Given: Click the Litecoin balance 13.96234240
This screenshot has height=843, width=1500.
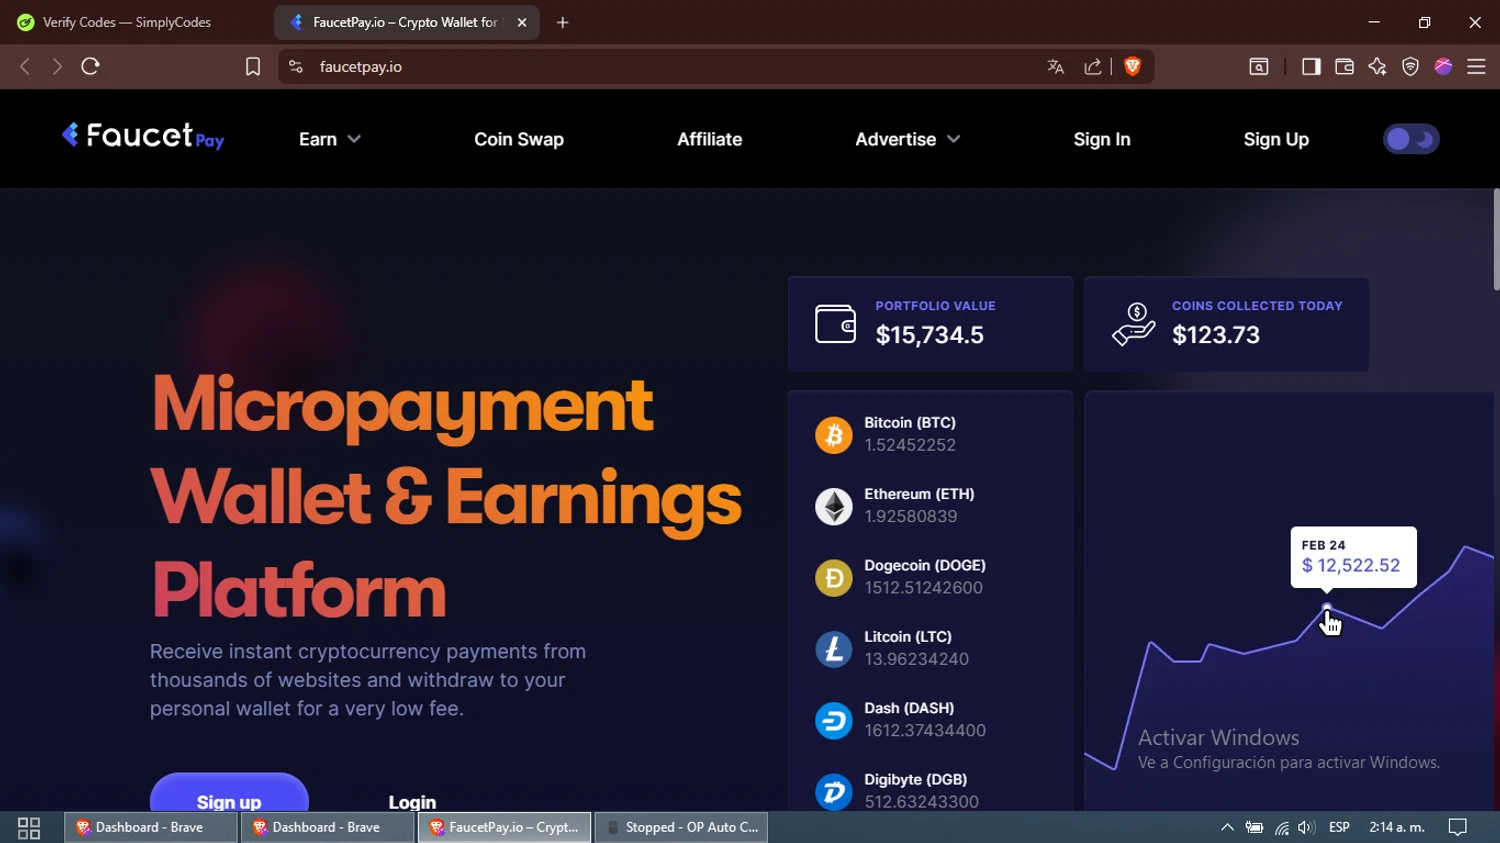Looking at the screenshot, I should [916, 659].
